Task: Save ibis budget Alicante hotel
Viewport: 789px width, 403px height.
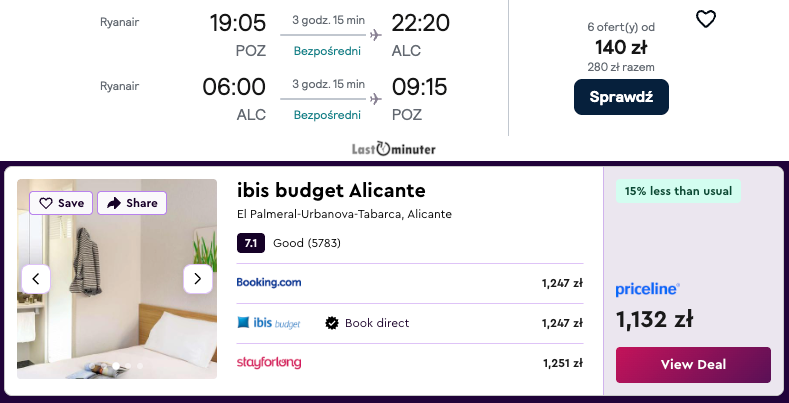Action: 61,203
